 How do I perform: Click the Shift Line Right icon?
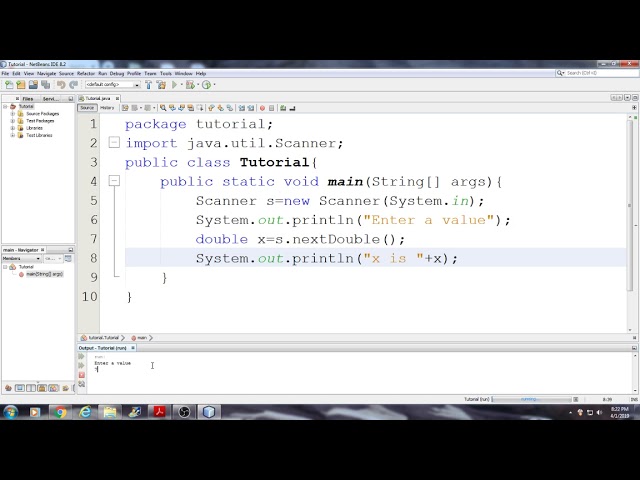tap(251, 108)
